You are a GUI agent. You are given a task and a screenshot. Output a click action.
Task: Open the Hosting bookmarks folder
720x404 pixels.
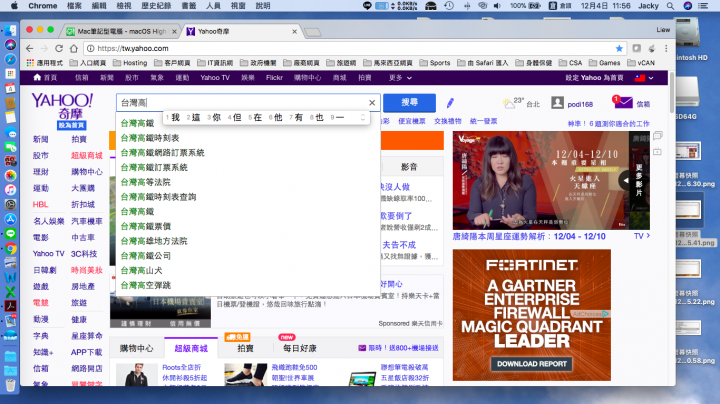(130, 63)
